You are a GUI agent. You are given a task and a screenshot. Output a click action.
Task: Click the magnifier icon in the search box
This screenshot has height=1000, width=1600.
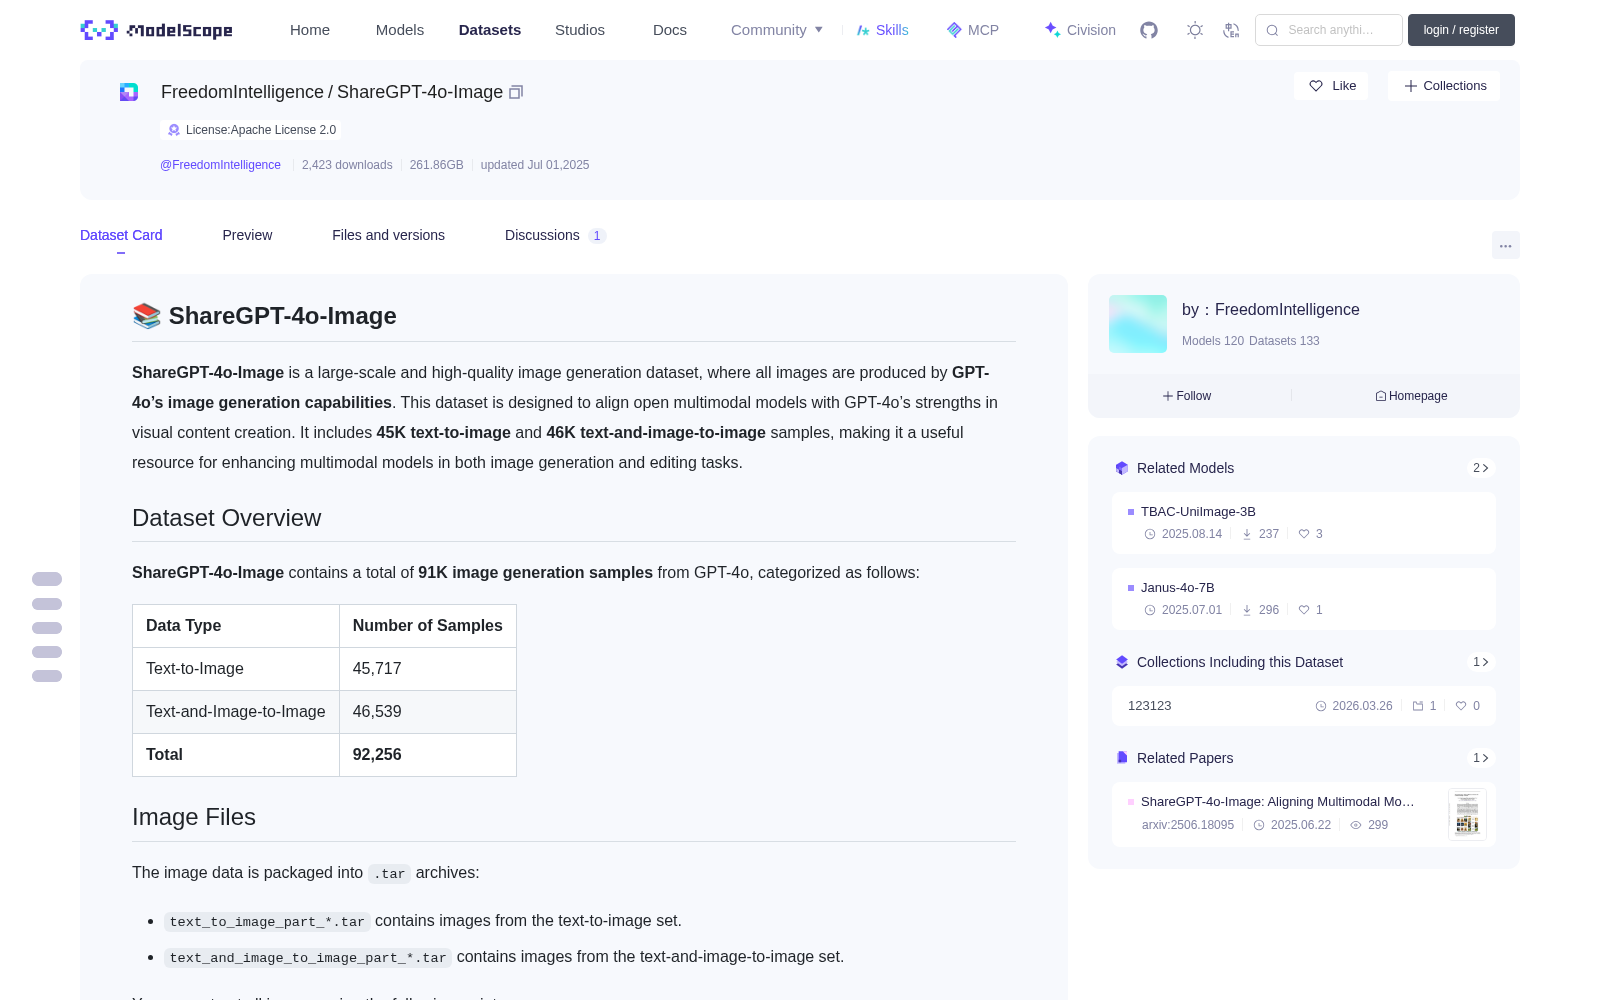coord(1273,30)
